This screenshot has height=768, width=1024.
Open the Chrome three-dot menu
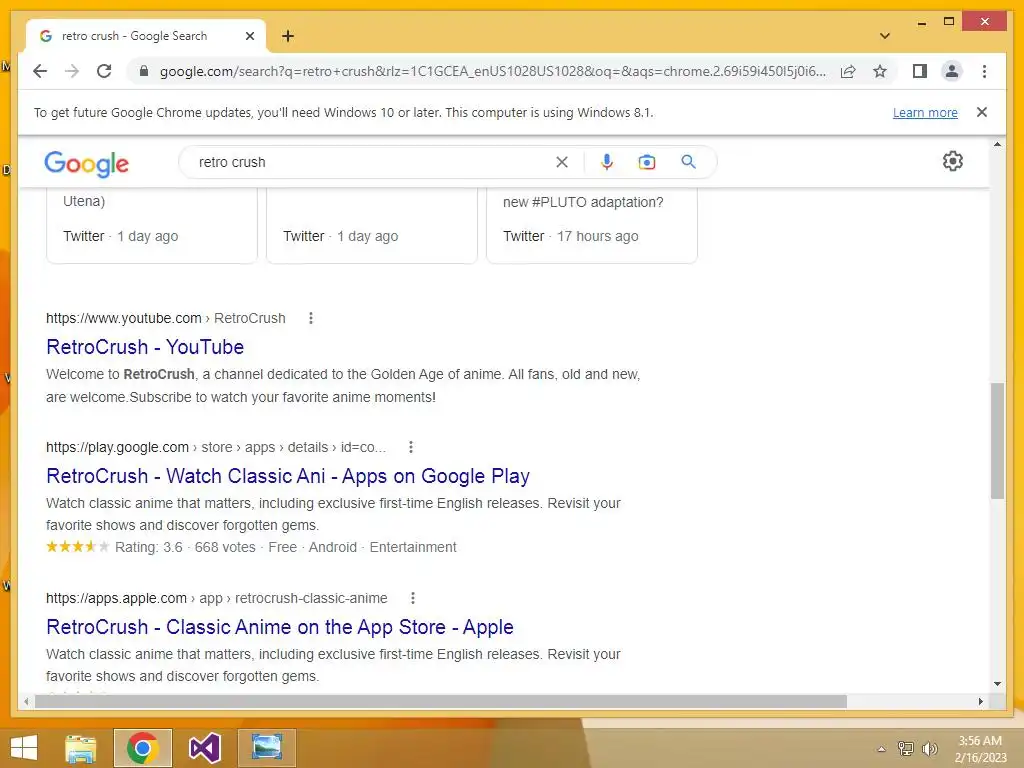coord(984,71)
